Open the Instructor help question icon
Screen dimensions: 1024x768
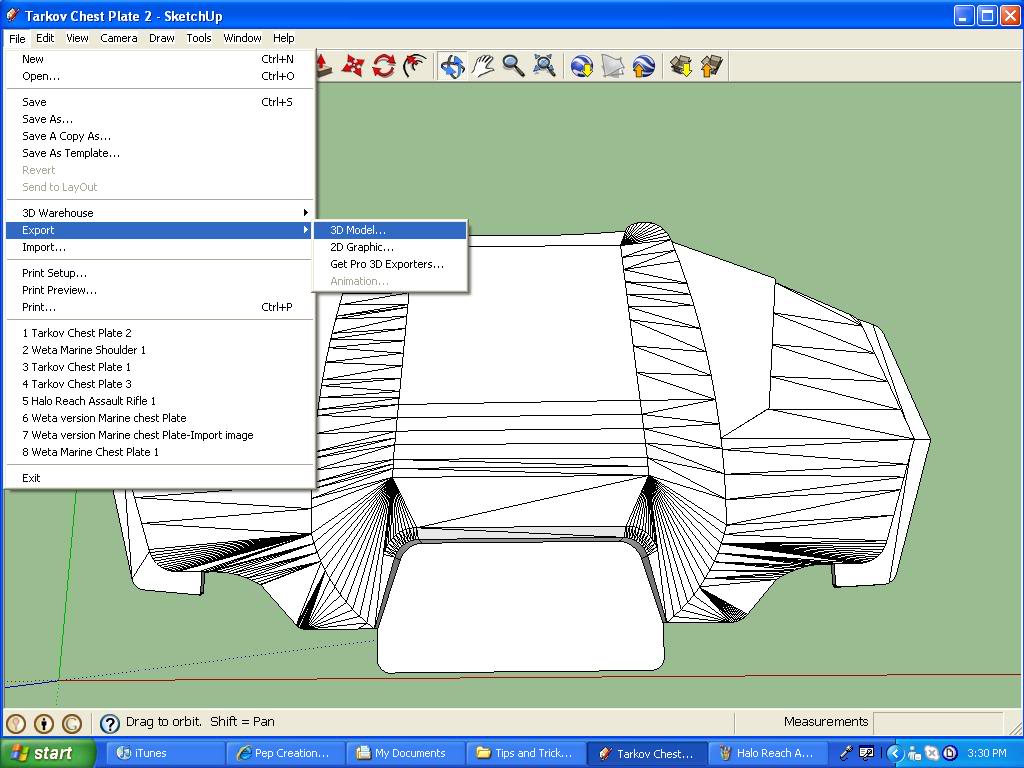110,723
